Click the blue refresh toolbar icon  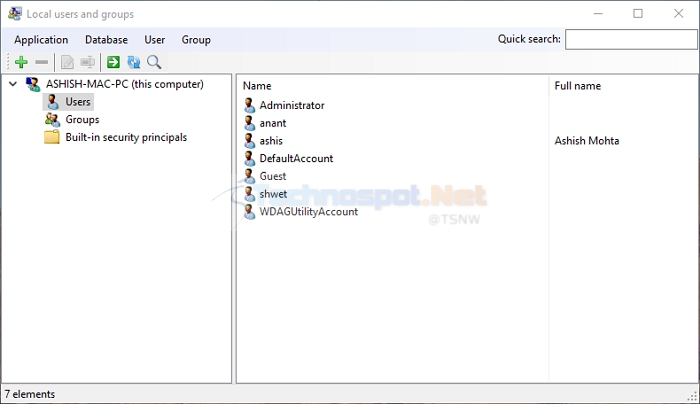coord(133,62)
